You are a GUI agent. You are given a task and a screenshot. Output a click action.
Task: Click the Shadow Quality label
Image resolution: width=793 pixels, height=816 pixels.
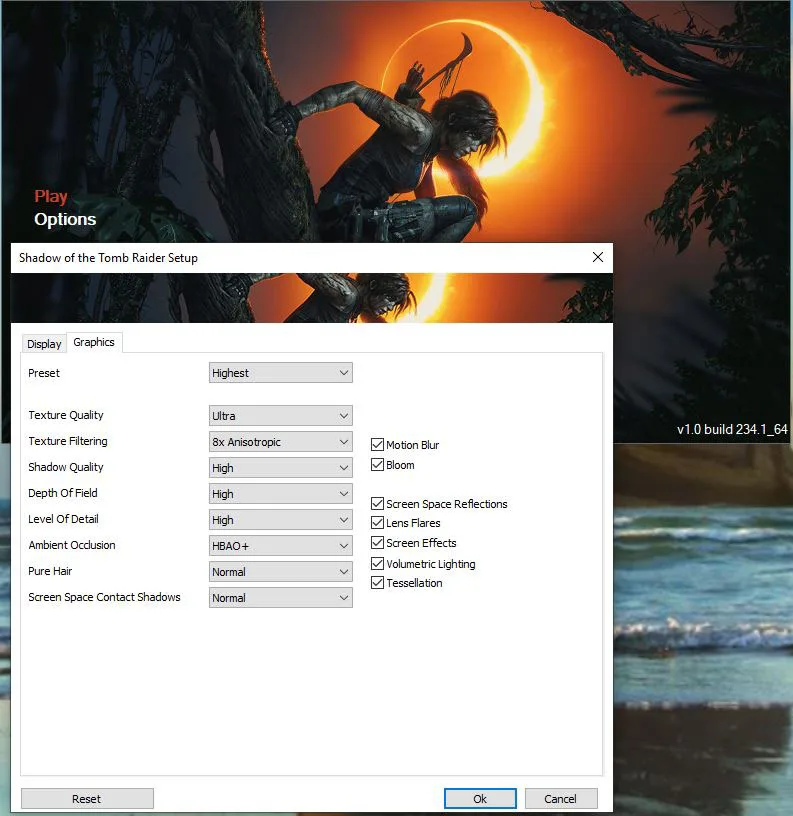[x=66, y=467]
